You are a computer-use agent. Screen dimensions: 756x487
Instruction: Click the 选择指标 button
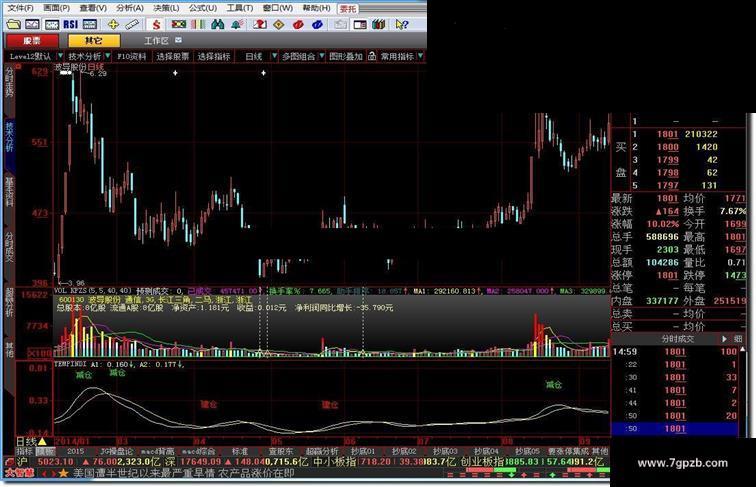(x=214, y=56)
